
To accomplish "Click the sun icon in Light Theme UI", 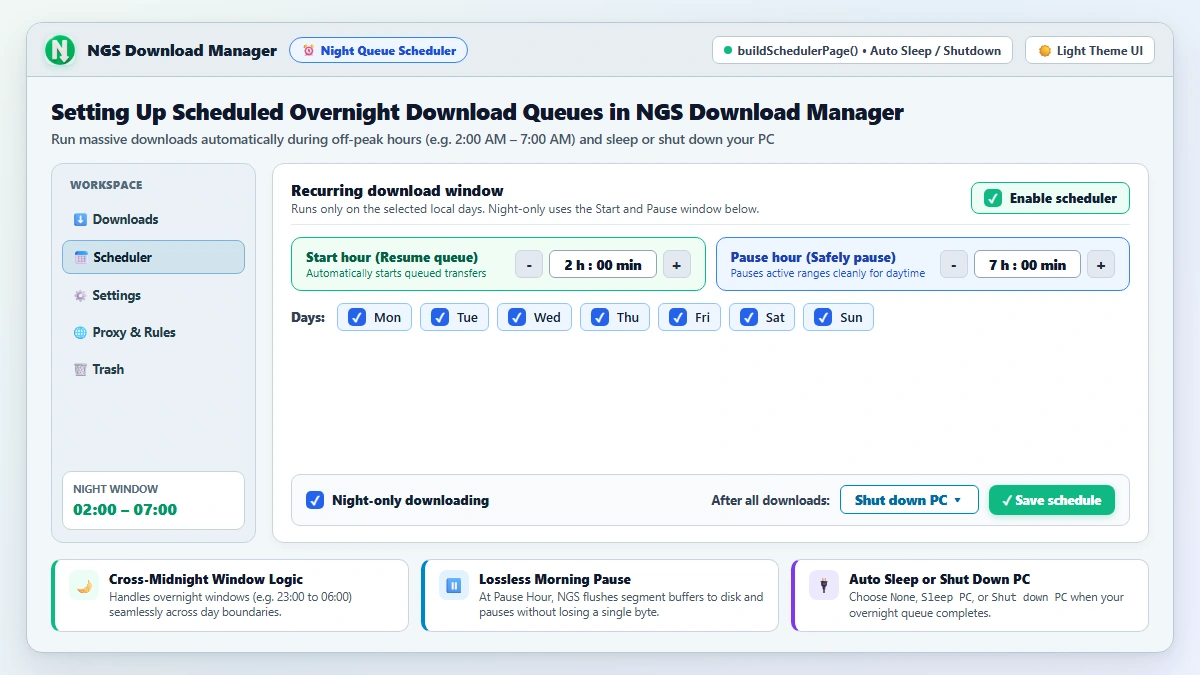I will (x=1044, y=50).
